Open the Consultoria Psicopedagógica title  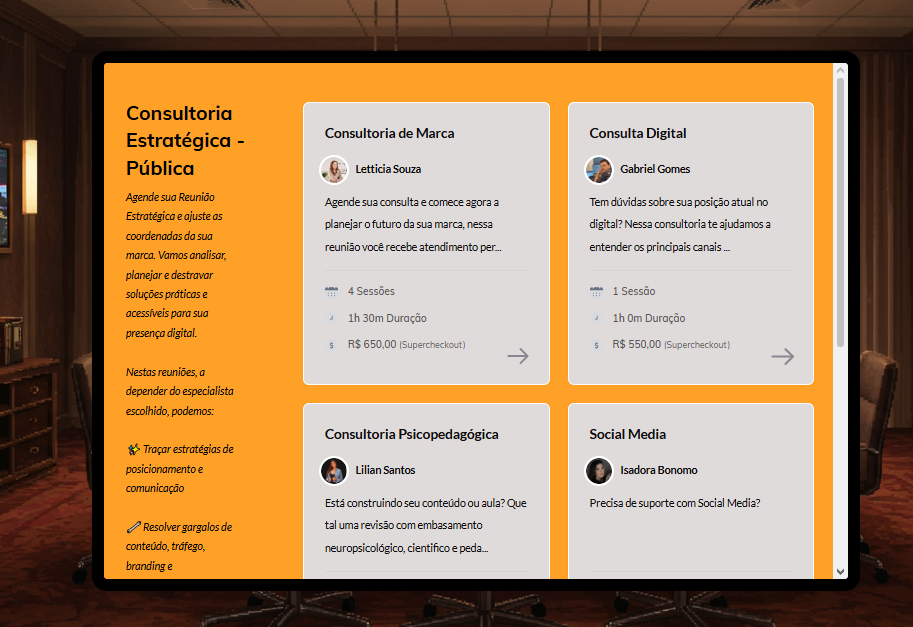pyautogui.click(x=412, y=434)
